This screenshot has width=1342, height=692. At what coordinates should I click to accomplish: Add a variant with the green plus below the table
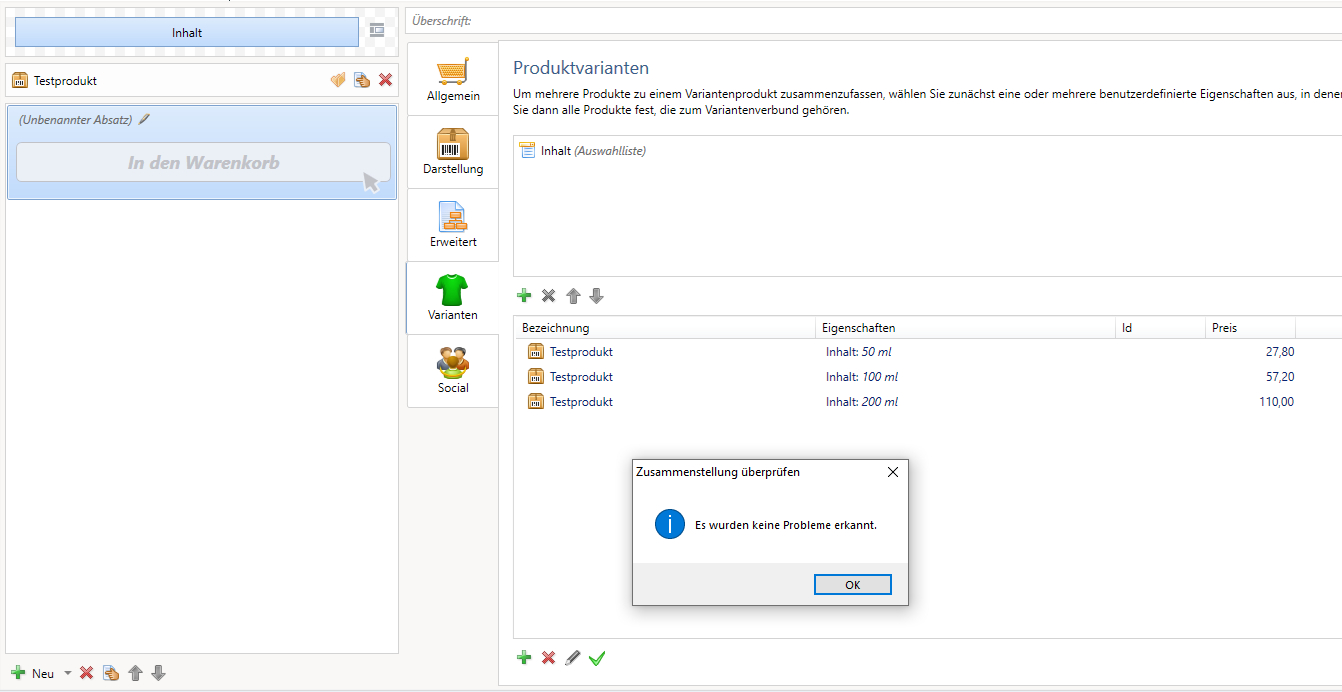click(x=524, y=658)
